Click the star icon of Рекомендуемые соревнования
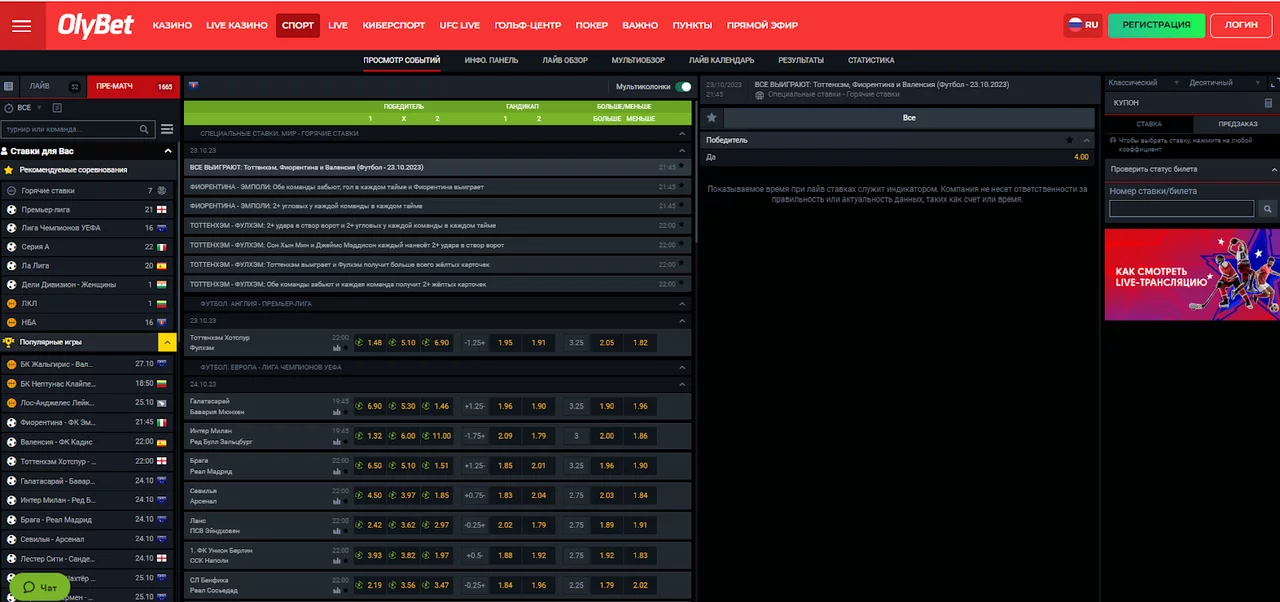This screenshot has width=1280, height=602. [9, 170]
